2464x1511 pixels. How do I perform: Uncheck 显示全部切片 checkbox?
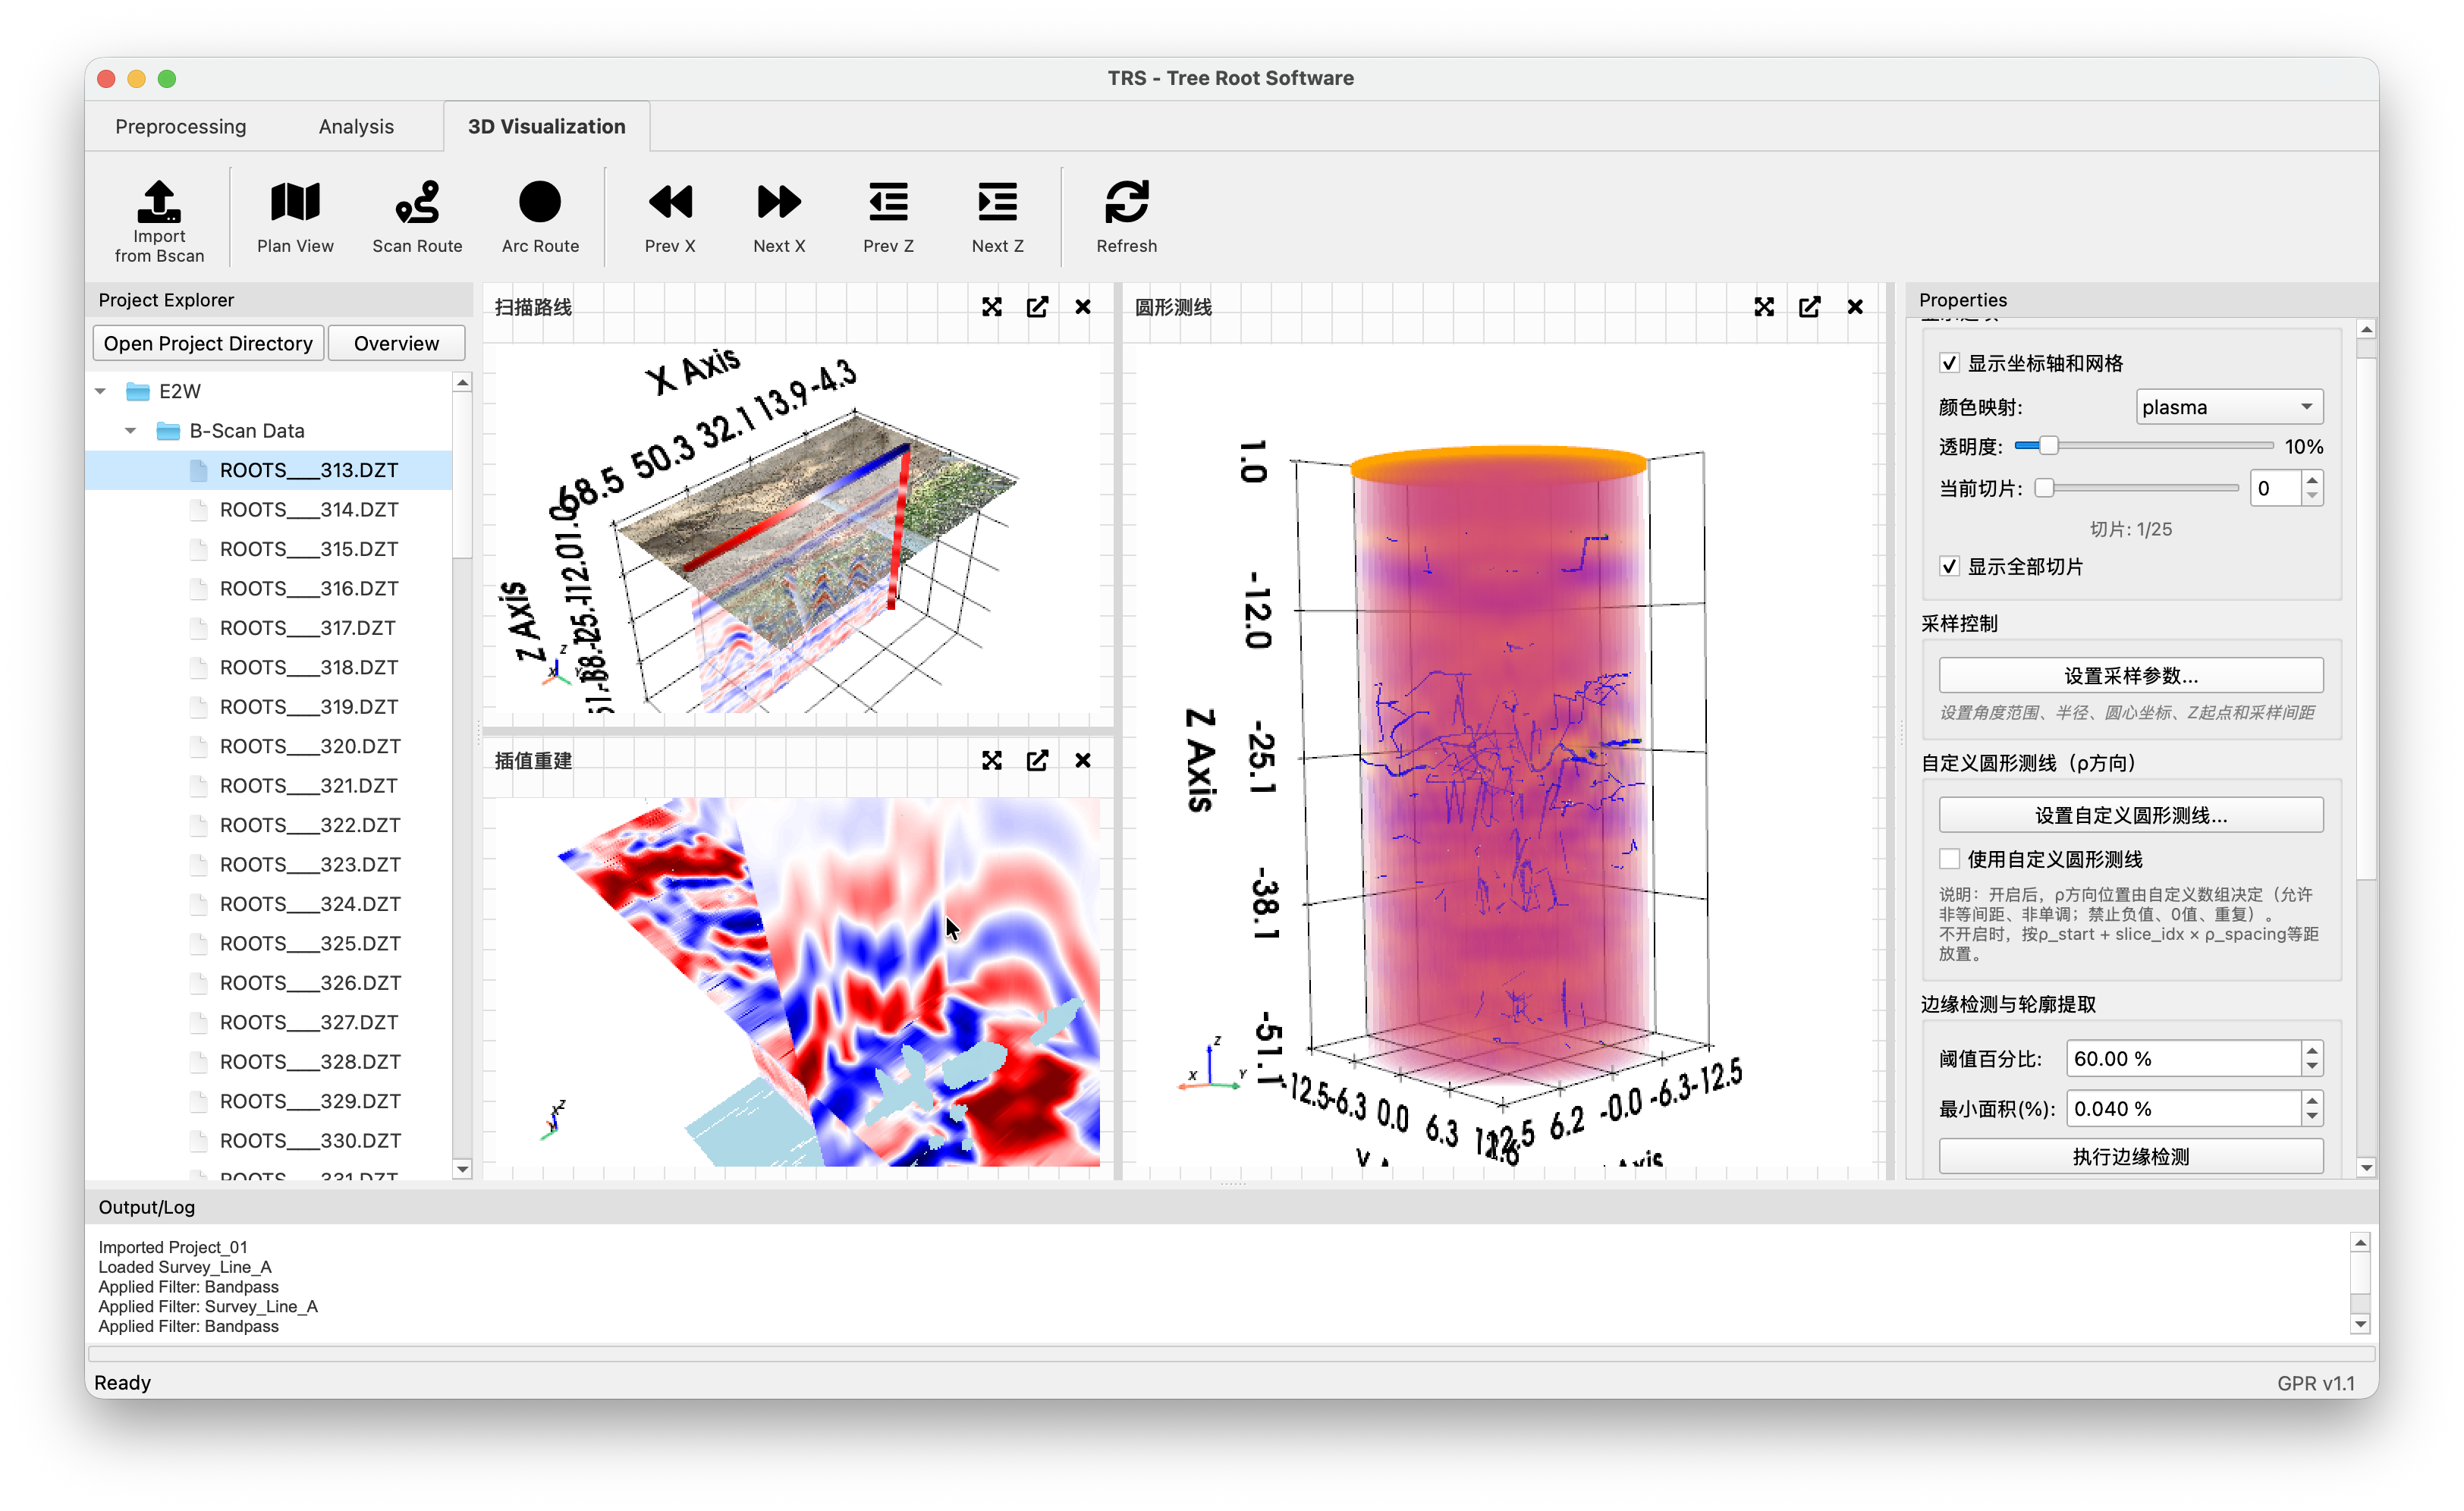[x=1949, y=567]
